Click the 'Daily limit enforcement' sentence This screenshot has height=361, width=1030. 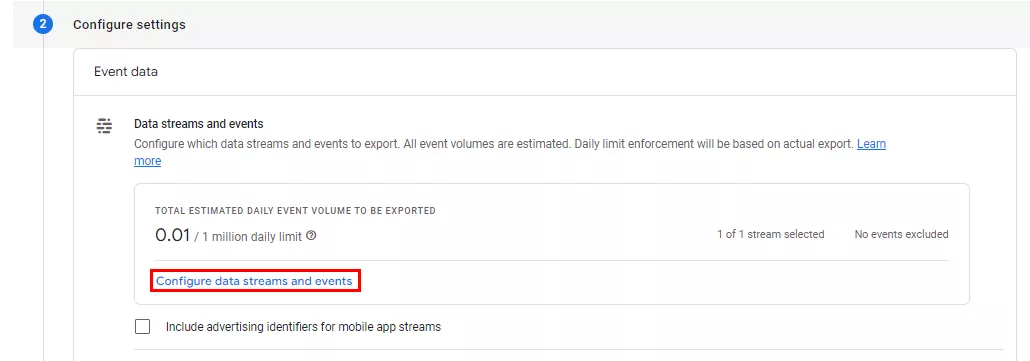(x=713, y=144)
